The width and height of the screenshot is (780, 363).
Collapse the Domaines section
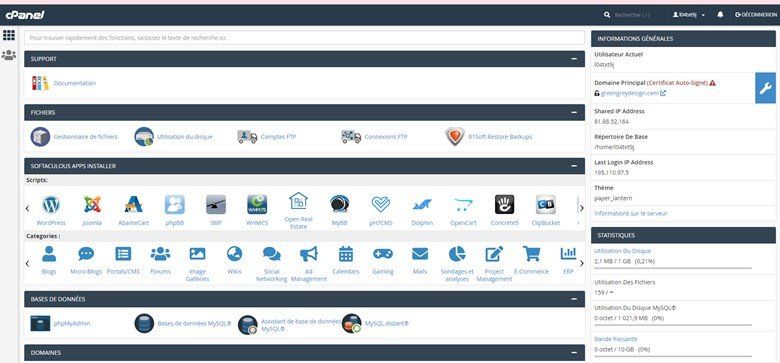point(574,353)
